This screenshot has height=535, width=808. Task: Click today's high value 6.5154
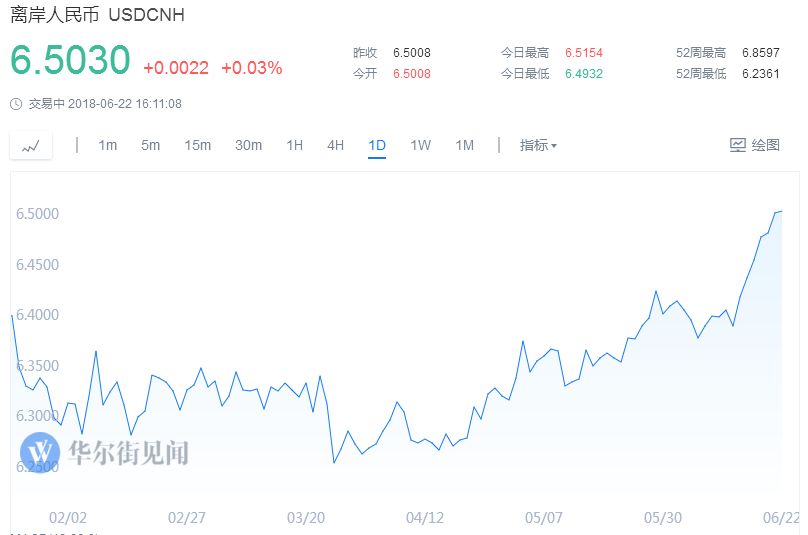coord(584,52)
